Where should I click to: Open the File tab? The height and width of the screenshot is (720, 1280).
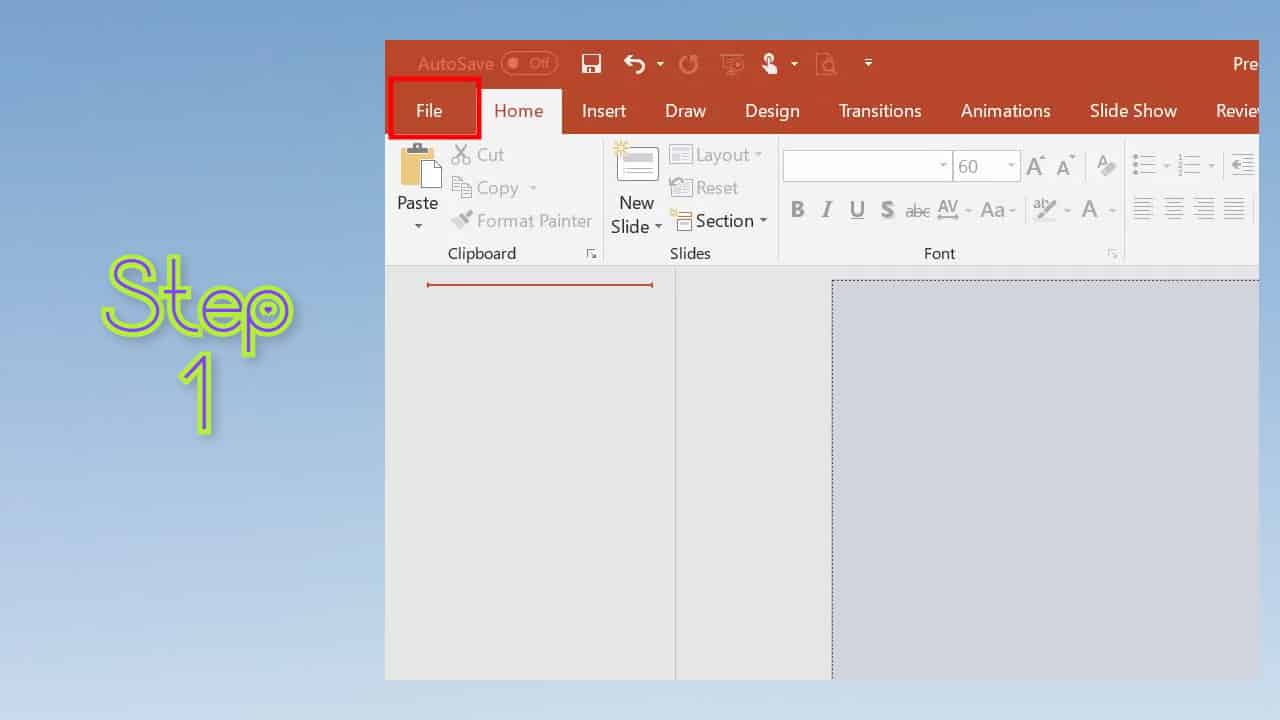(x=429, y=111)
